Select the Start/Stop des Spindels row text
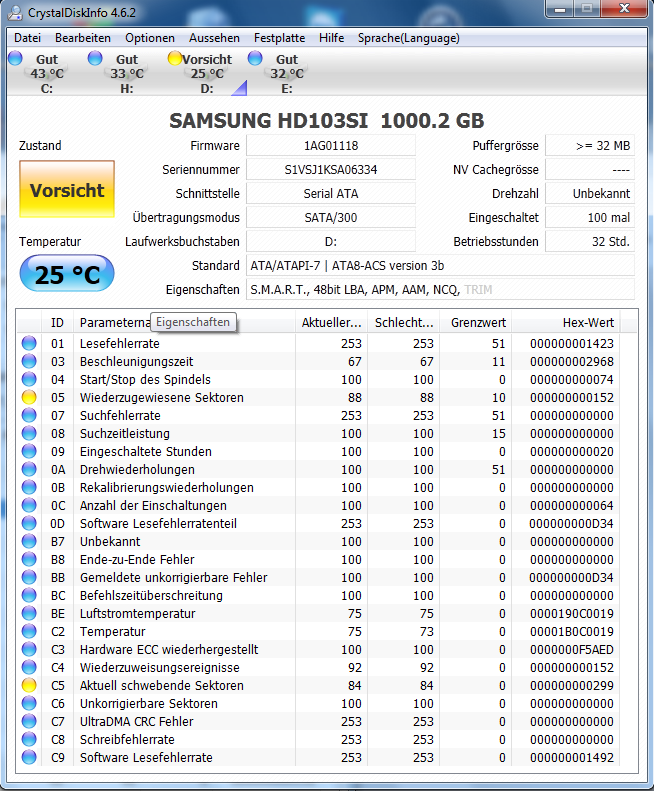654x791 pixels. pos(145,379)
